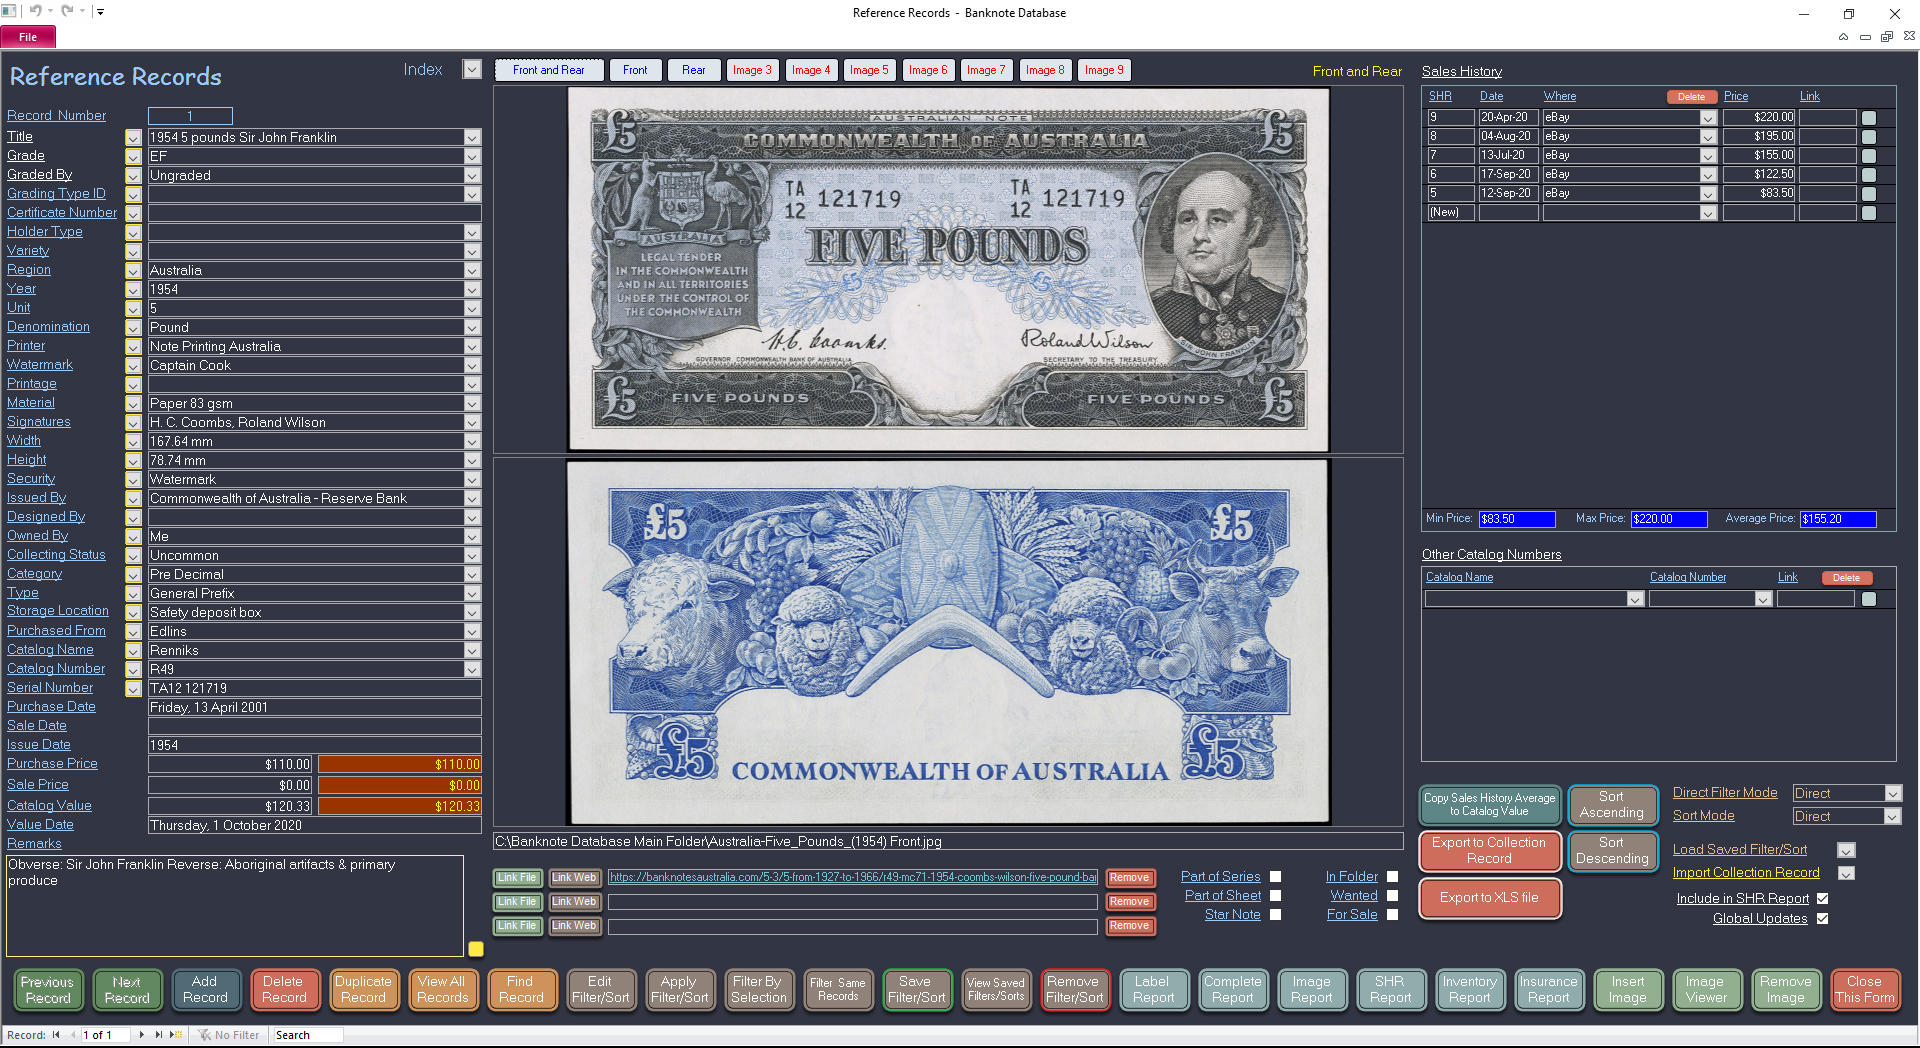This screenshot has height=1048, width=1920.
Task: Tick the For Sale checkbox
Action: [x=1392, y=915]
